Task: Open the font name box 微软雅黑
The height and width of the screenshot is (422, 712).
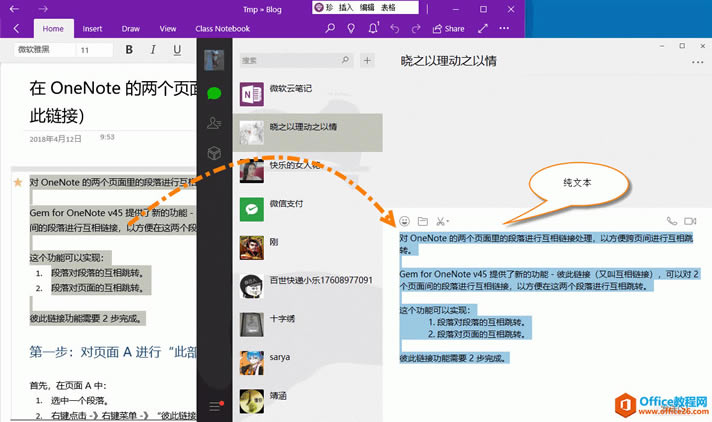Action: (x=42, y=50)
